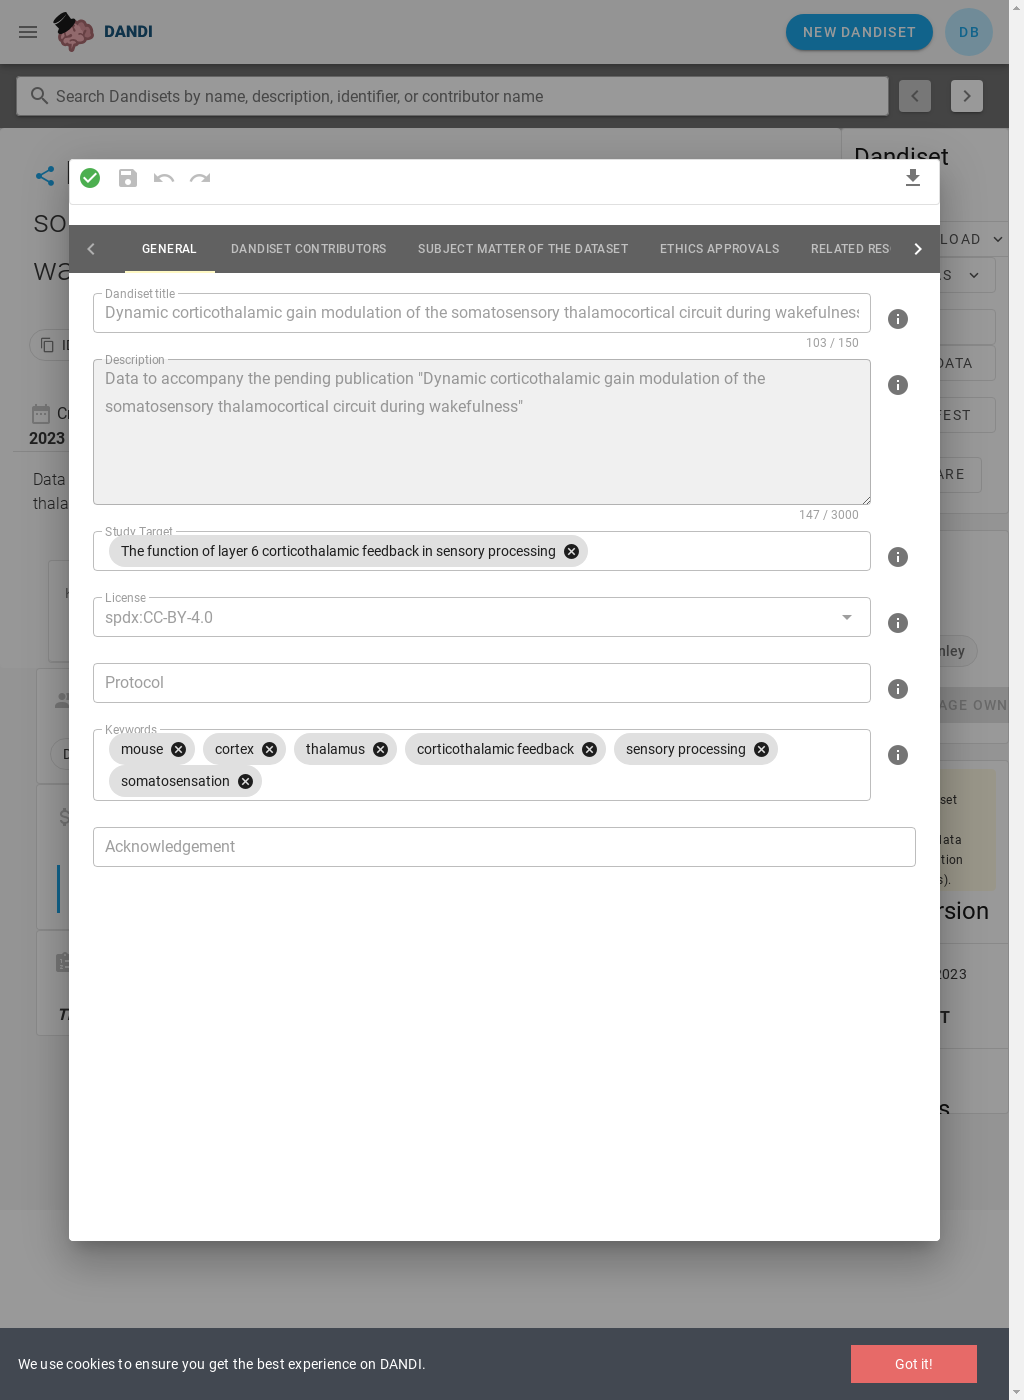The width and height of the screenshot is (1024, 1400).
Task: Edit the Dandiset title field
Action: click(x=482, y=313)
